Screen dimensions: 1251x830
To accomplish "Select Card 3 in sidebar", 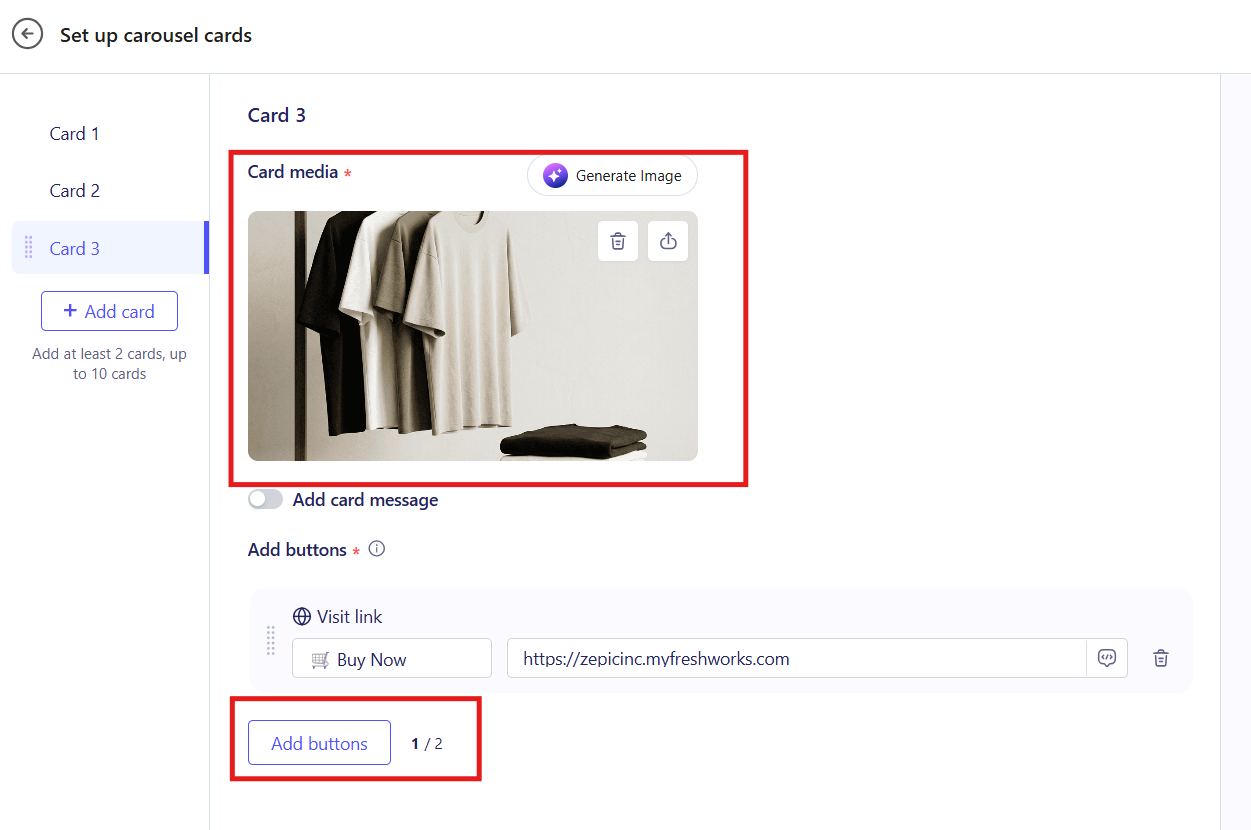I will [110, 248].
